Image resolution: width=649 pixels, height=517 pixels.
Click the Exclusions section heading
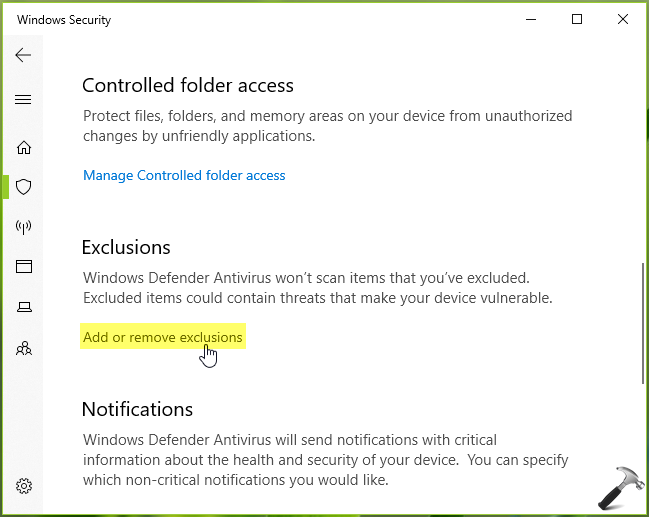[x=126, y=247]
